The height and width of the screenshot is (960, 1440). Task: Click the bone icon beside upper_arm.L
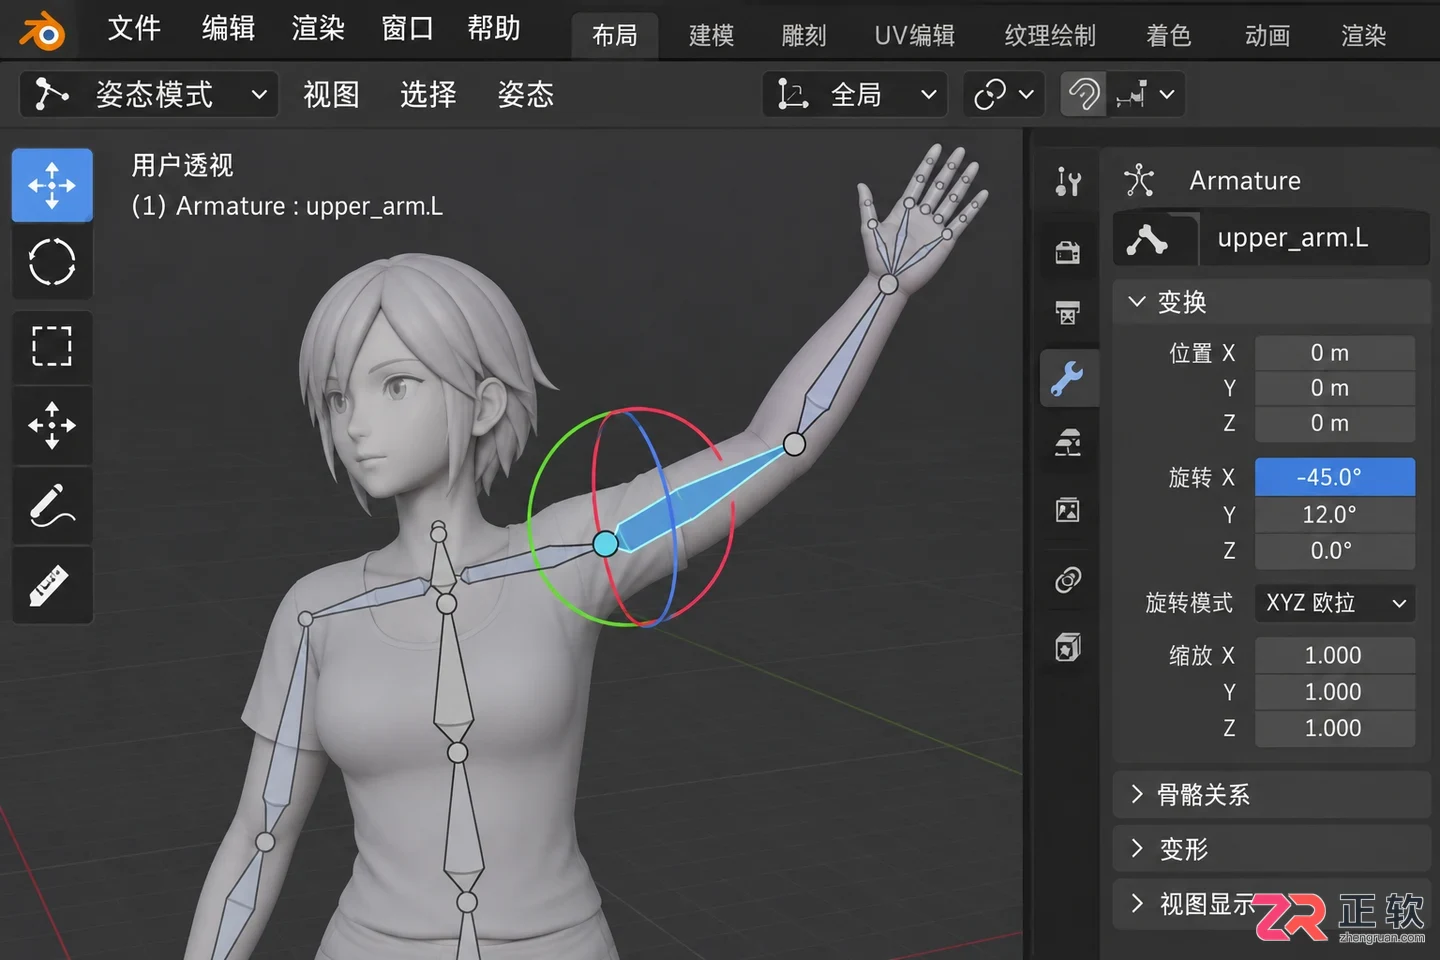[x=1147, y=239]
